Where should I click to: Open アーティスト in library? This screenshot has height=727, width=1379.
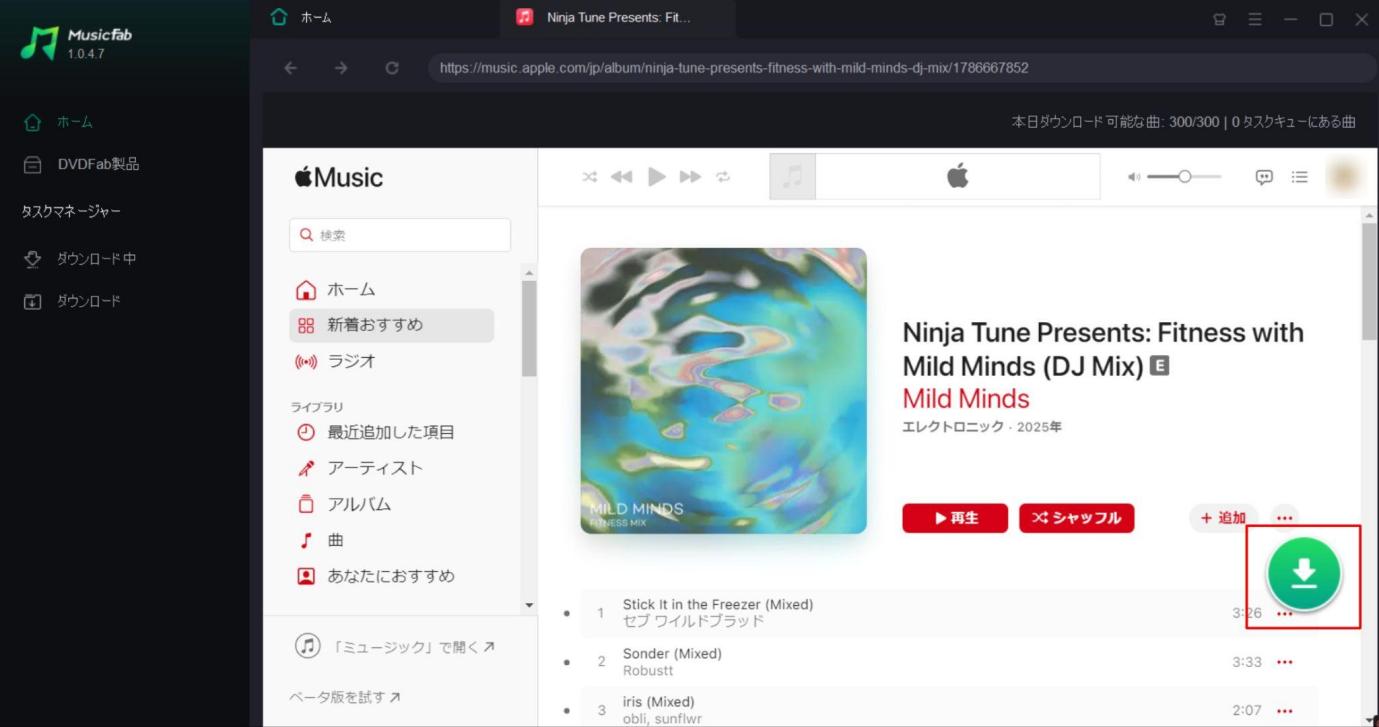coord(391,468)
